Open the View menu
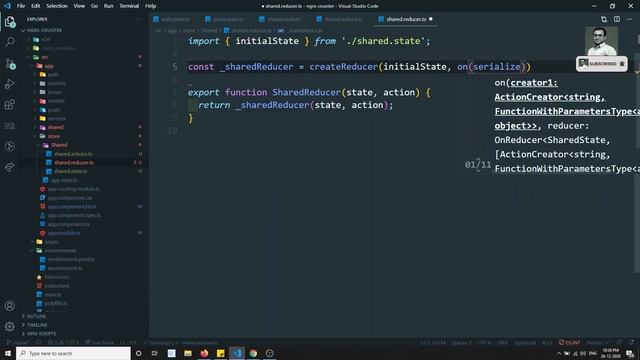 (x=79, y=6)
